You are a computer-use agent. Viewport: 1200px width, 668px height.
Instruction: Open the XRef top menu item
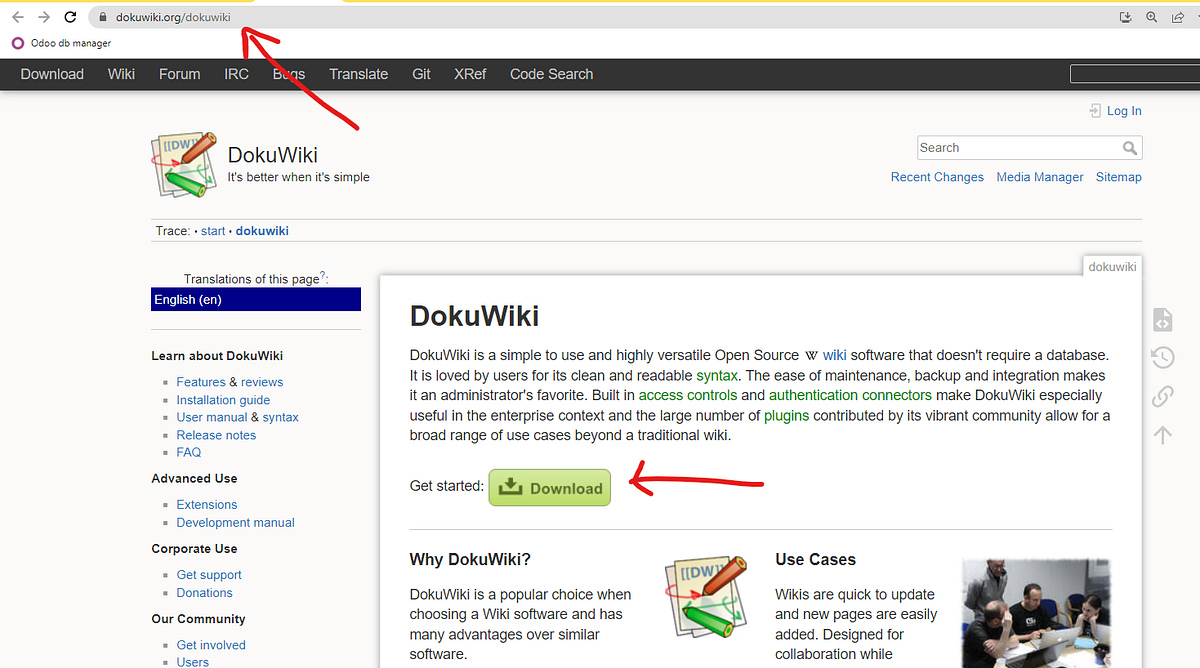pos(470,74)
